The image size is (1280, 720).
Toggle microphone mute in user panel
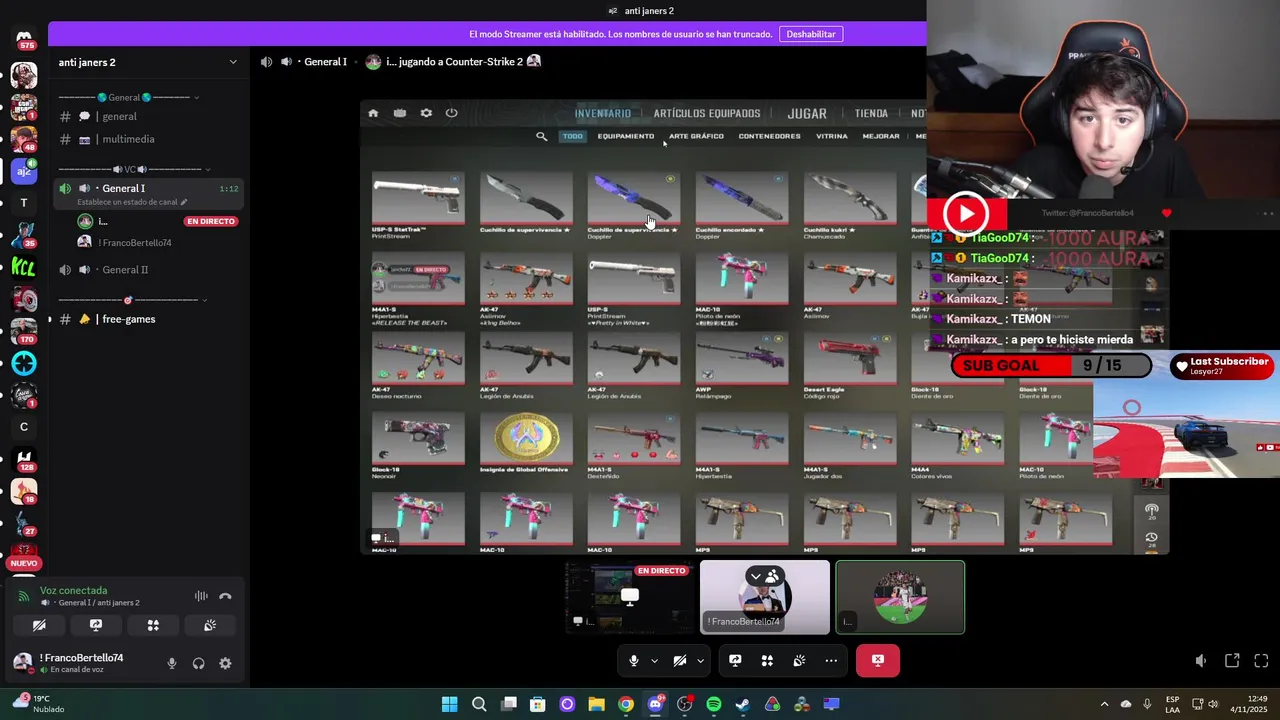pos(172,663)
